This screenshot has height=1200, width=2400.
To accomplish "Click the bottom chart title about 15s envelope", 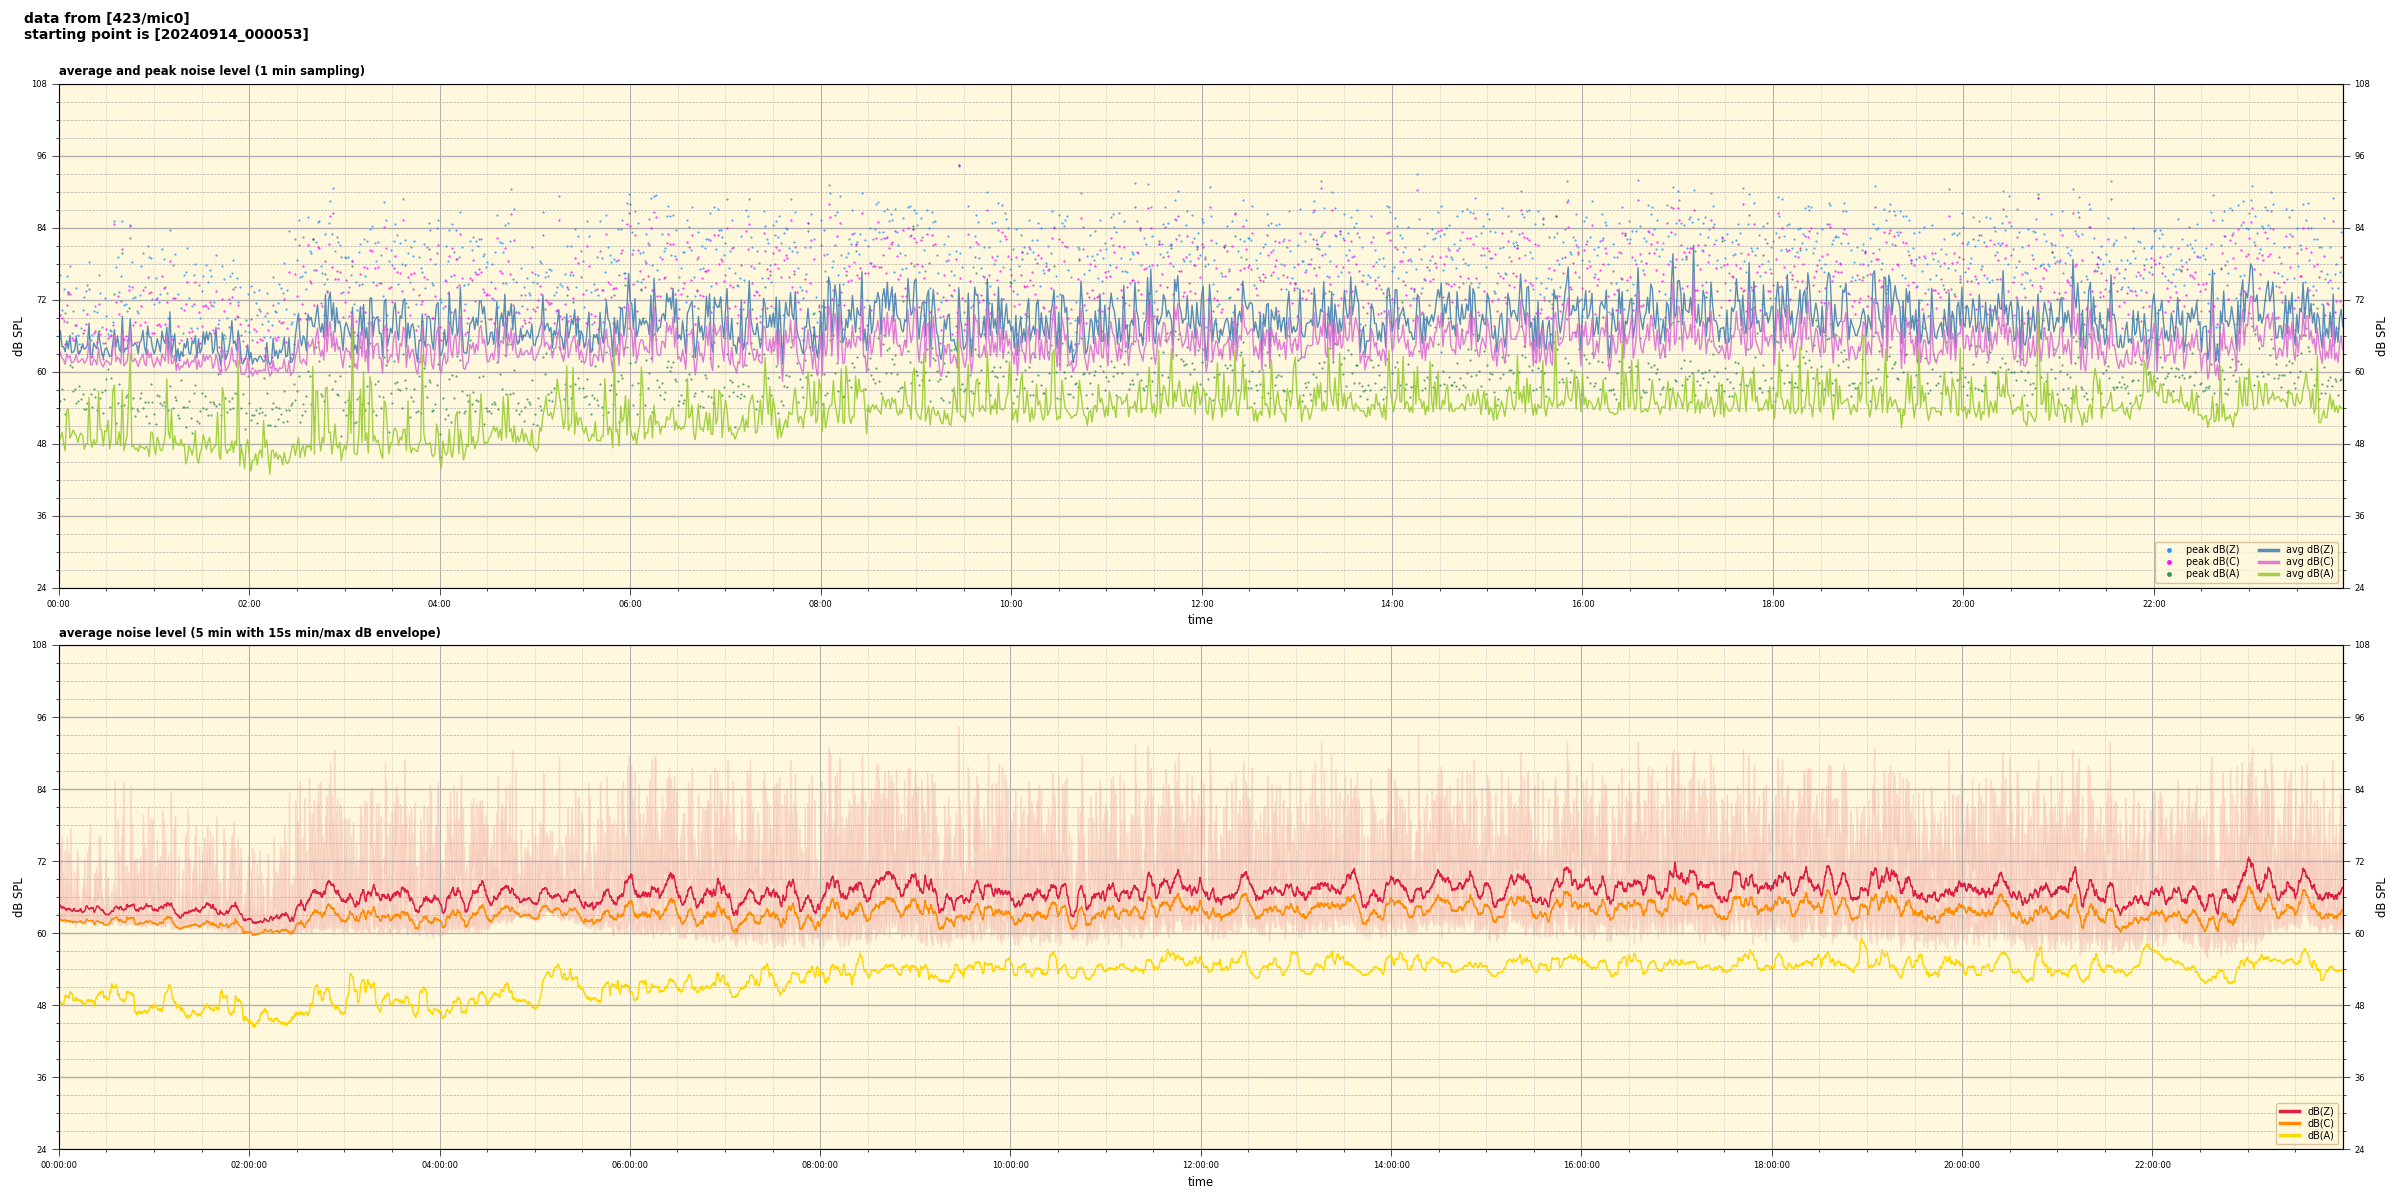I will [x=249, y=633].
